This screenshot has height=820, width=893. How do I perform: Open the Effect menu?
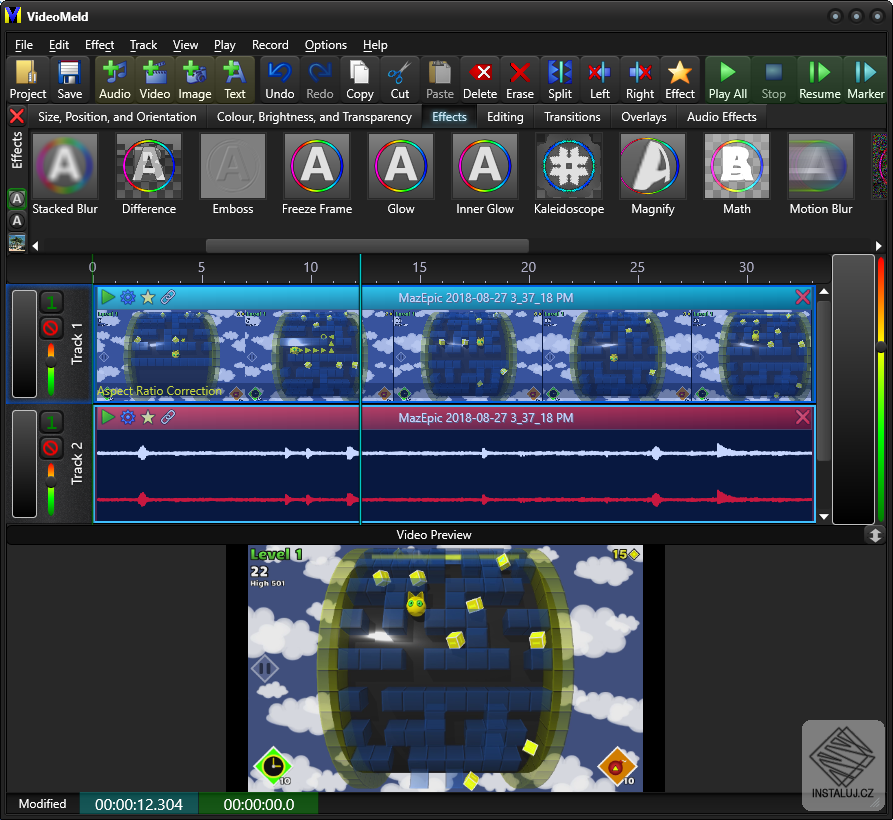pyautogui.click(x=99, y=45)
